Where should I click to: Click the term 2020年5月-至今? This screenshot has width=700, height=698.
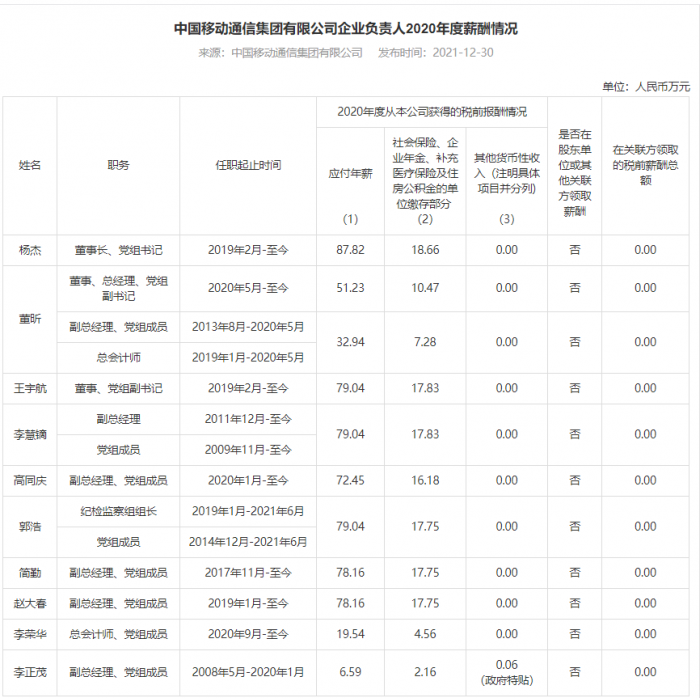coord(248,288)
